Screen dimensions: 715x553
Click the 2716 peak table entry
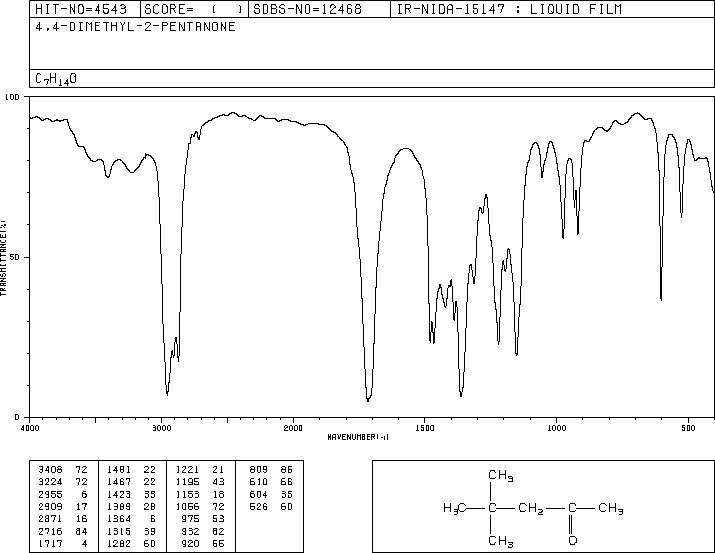coord(50,531)
